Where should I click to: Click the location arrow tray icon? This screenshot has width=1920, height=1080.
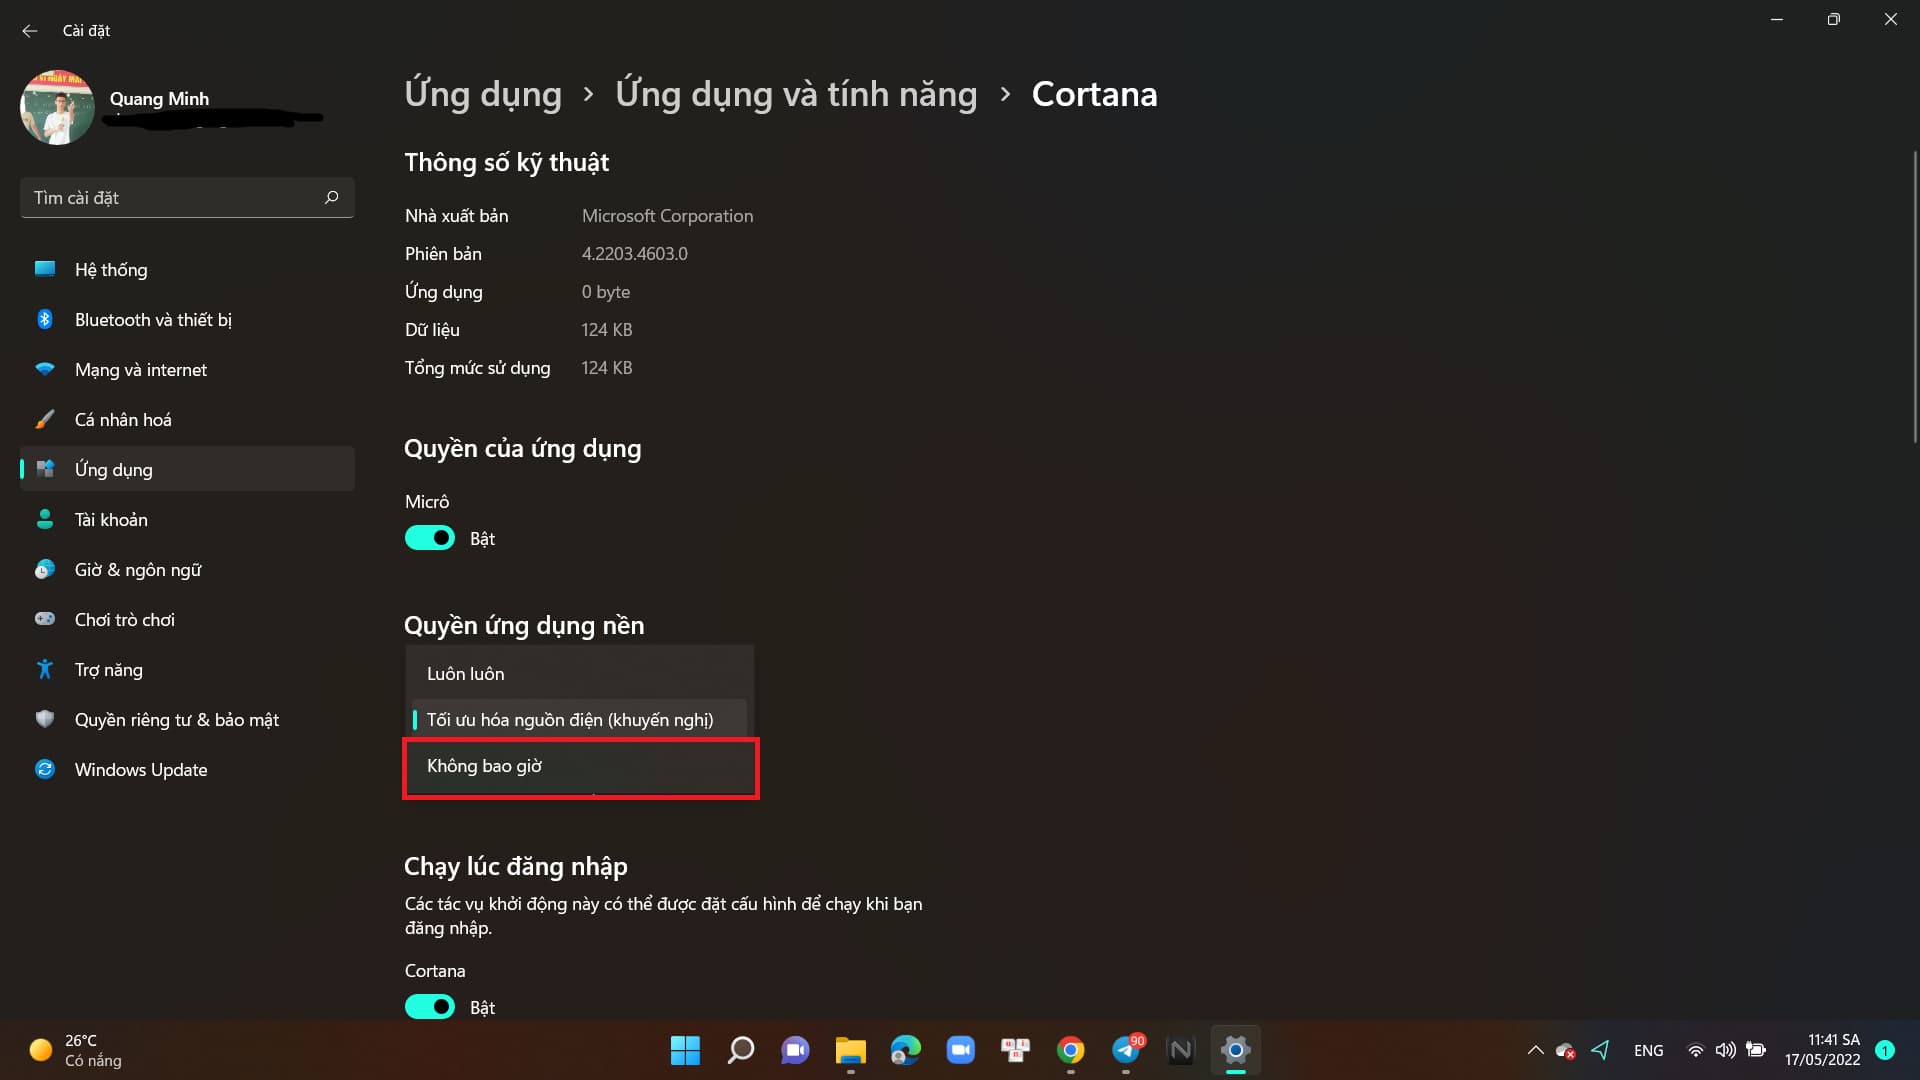(1601, 1050)
